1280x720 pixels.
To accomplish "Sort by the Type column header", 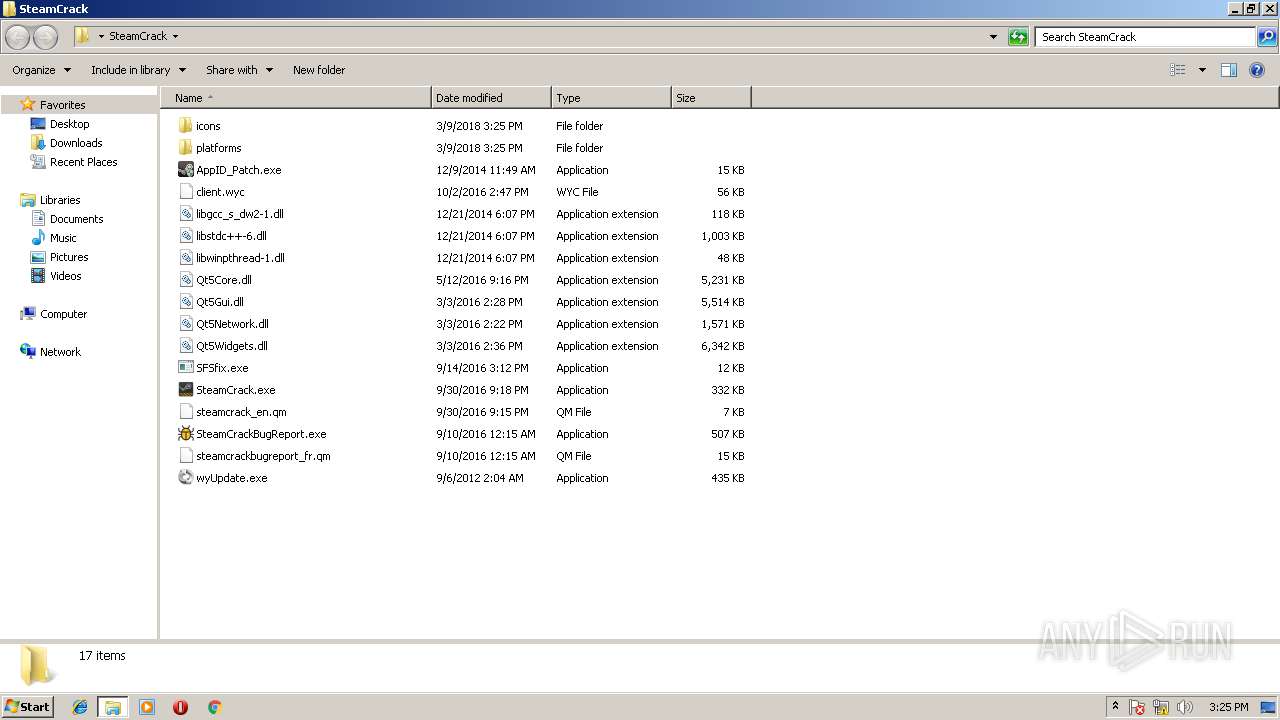I will (611, 98).
